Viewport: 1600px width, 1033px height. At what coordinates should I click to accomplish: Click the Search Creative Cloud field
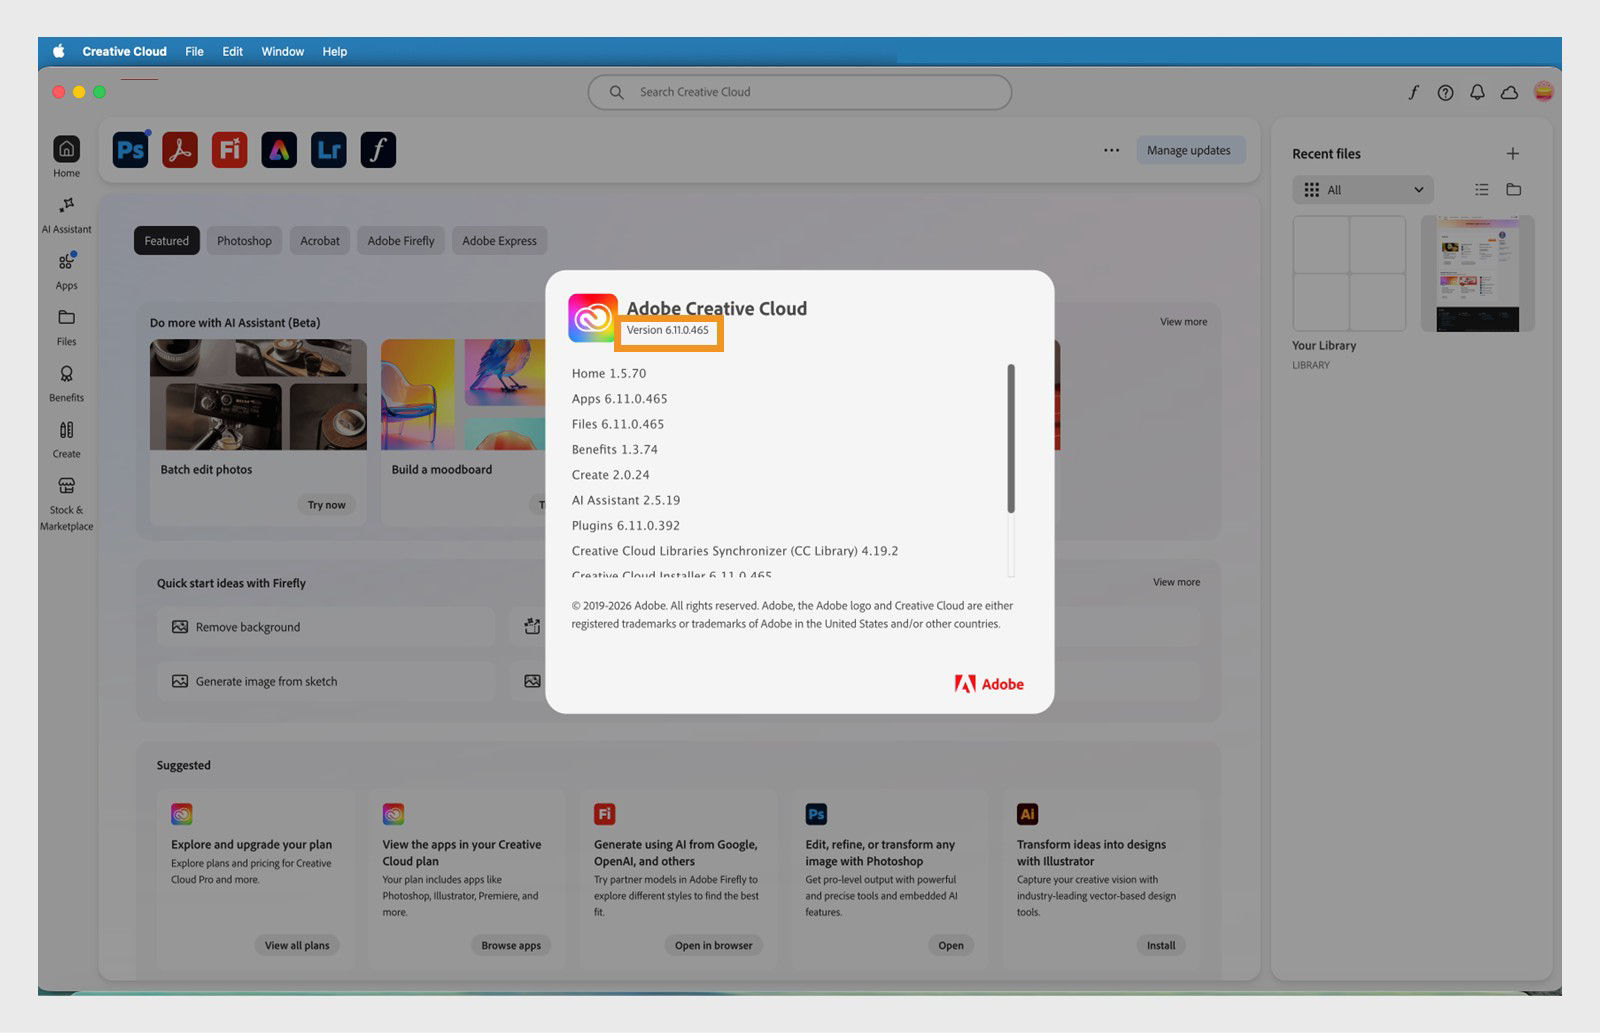point(800,92)
